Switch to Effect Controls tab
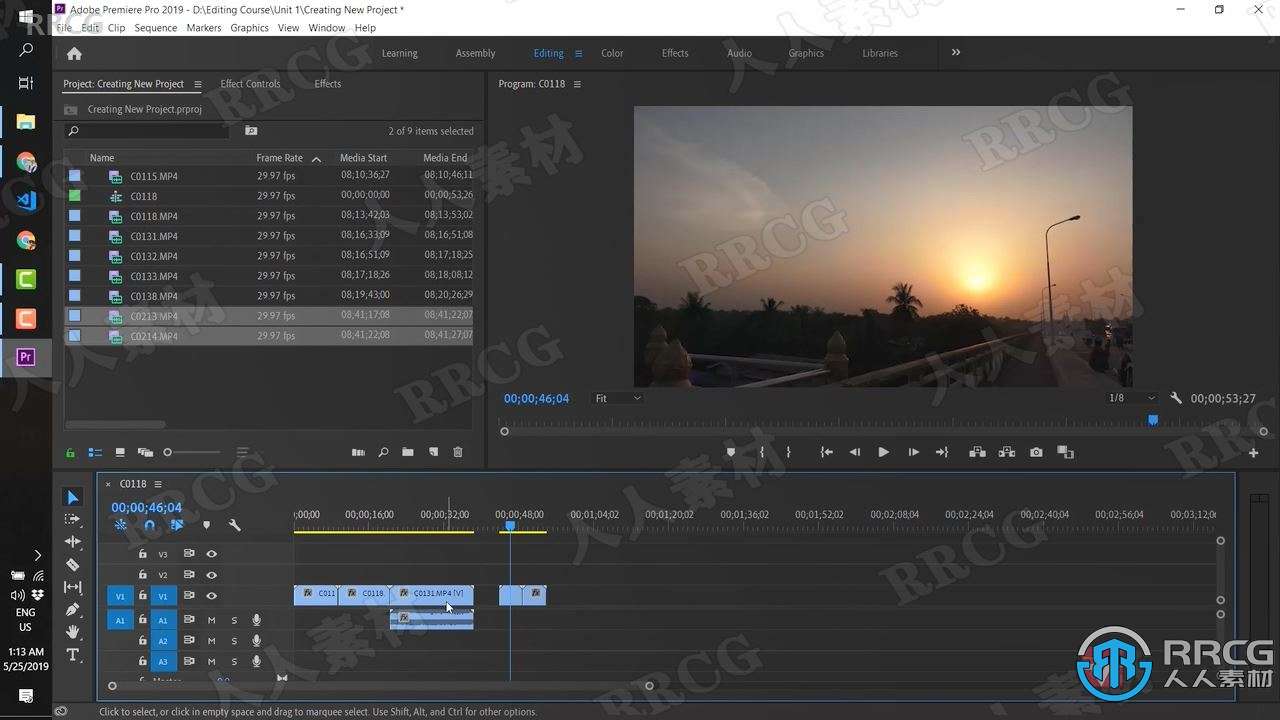Image resolution: width=1280 pixels, height=720 pixels. pyautogui.click(x=250, y=84)
